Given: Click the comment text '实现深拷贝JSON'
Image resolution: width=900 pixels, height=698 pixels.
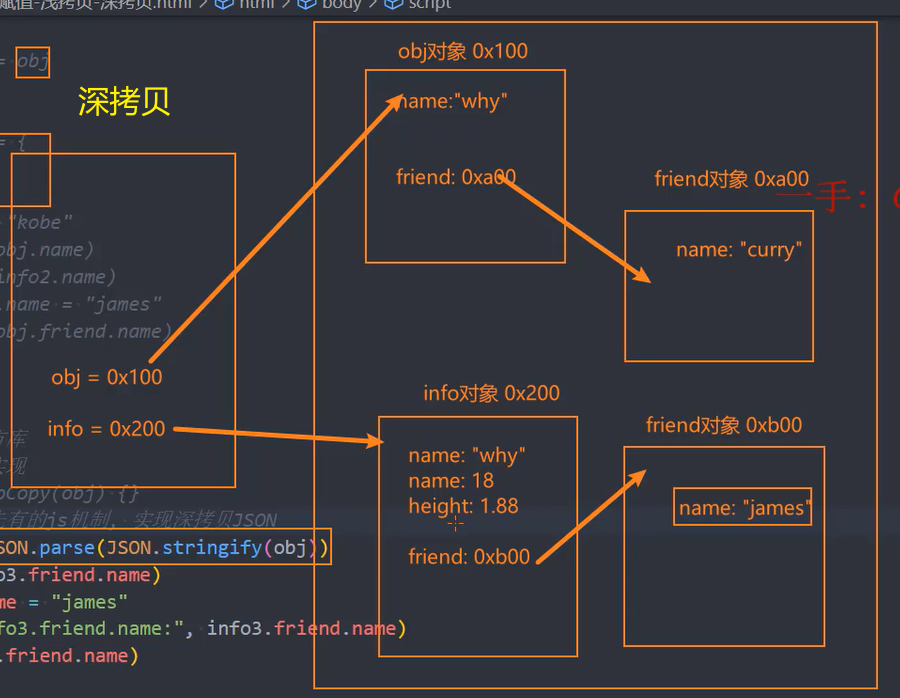Looking at the screenshot, I should [x=205, y=520].
